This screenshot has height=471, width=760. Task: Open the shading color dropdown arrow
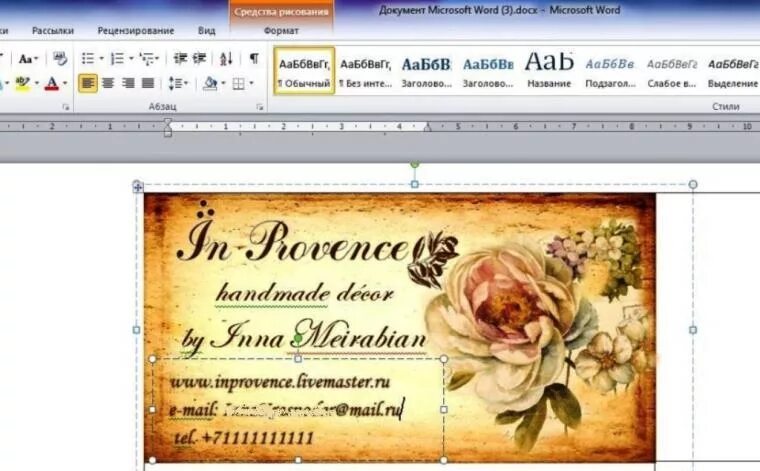[x=223, y=83]
